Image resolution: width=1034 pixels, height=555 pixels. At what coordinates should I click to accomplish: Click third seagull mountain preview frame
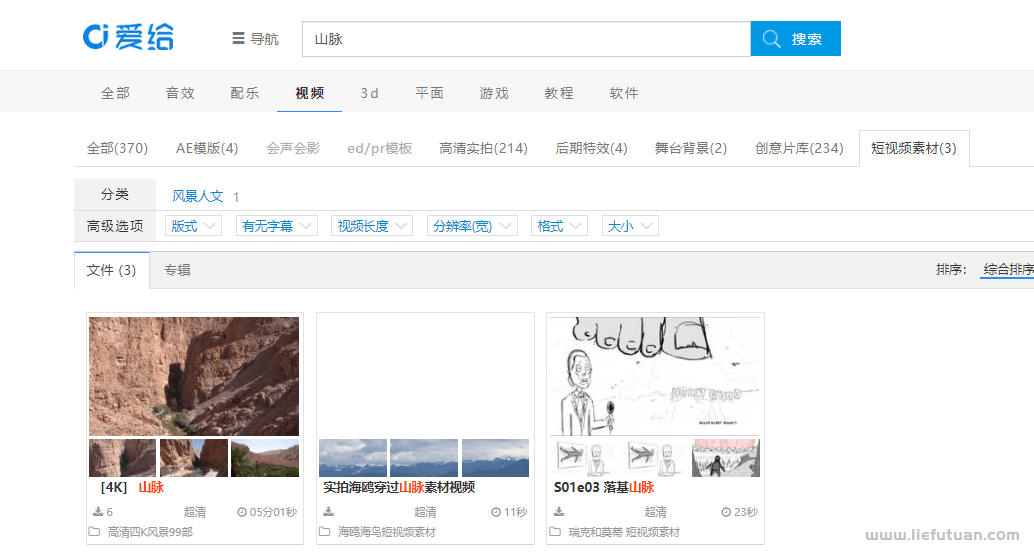[495, 458]
